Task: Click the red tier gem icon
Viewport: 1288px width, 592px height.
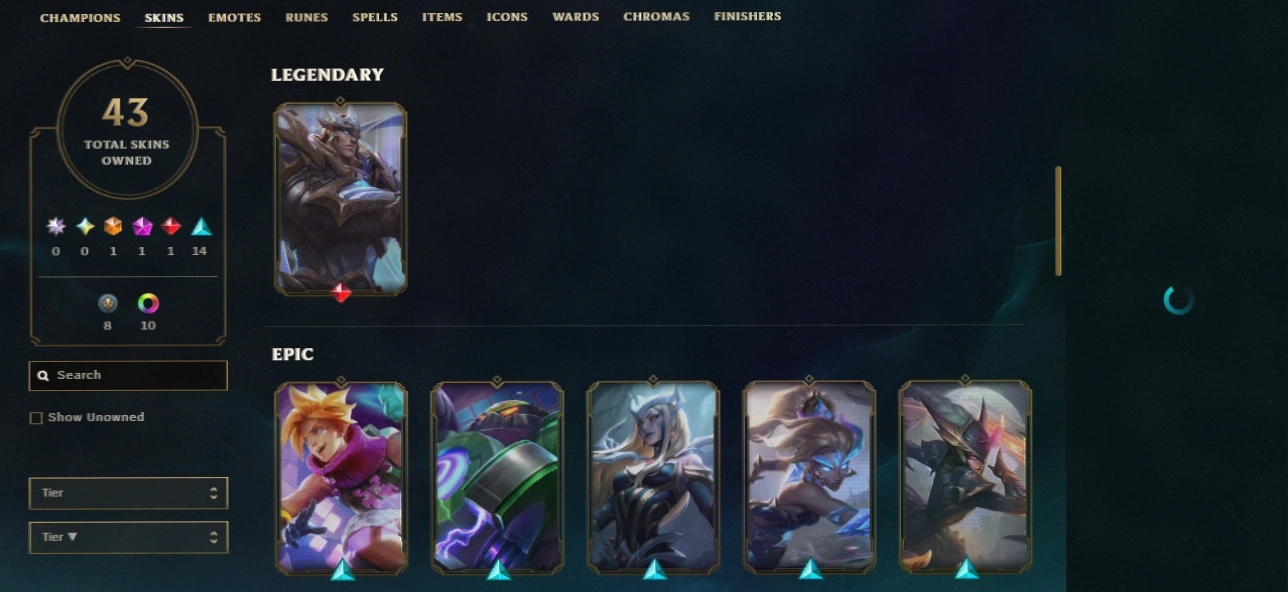Action: (x=171, y=226)
